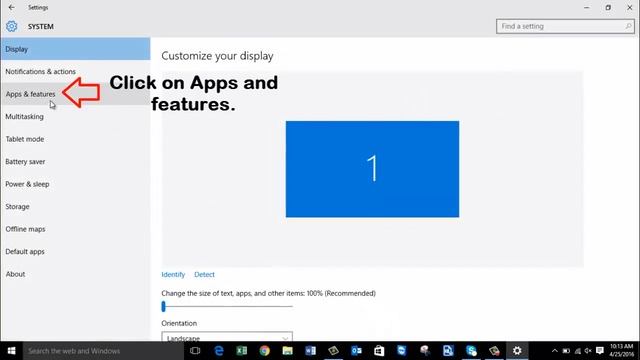Image resolution: width=640 pixels, height=360 pixels.
Task: Click the volume icon in system tray
Action: pyautogui.click(x=588, y=351)
